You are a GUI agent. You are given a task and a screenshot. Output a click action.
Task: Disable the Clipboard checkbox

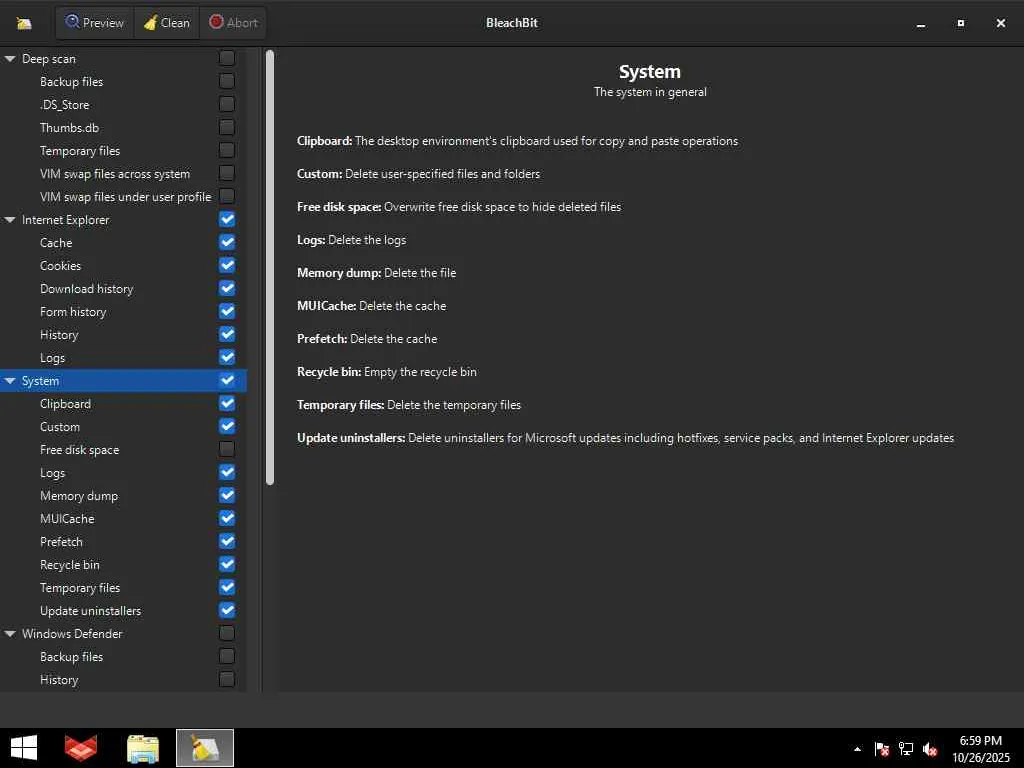(x=227, y=404)
